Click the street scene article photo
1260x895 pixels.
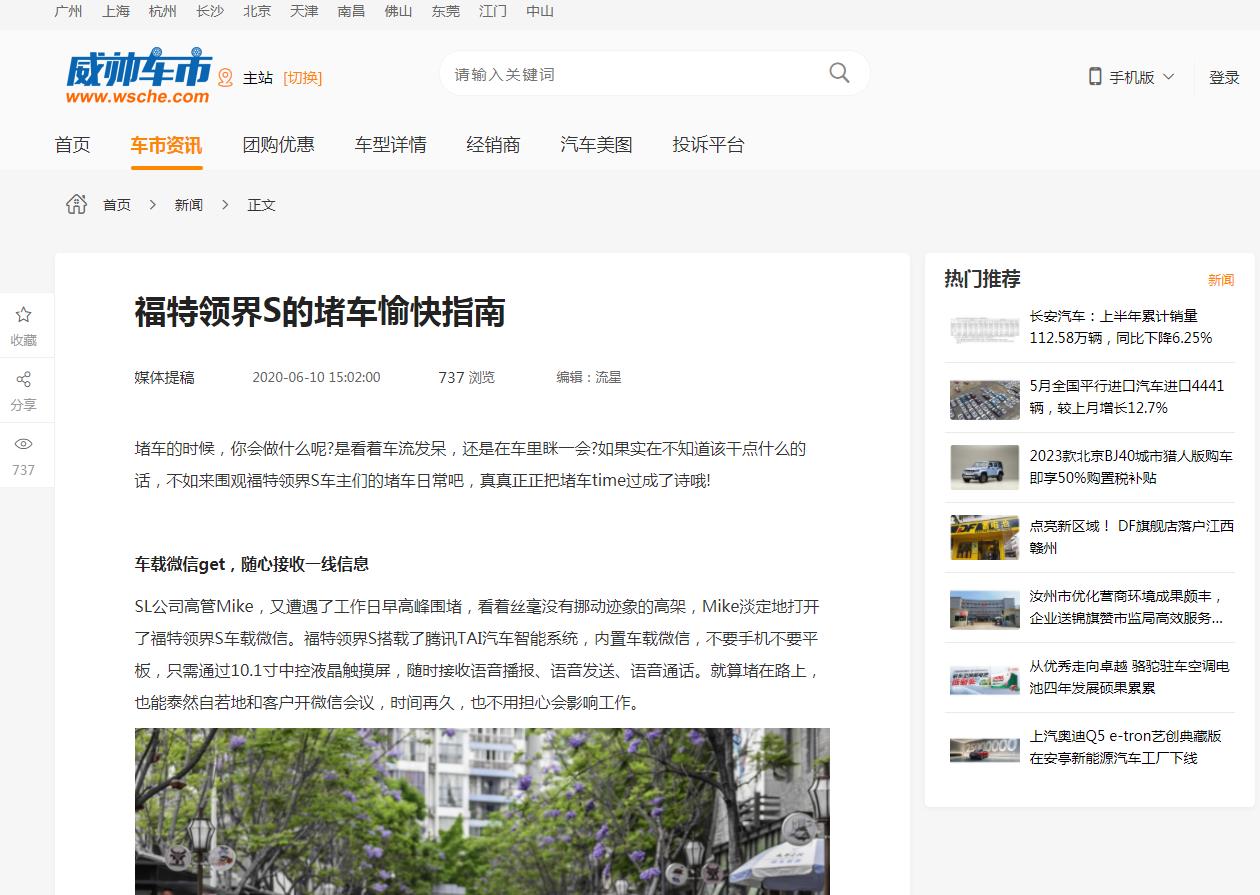482,811
